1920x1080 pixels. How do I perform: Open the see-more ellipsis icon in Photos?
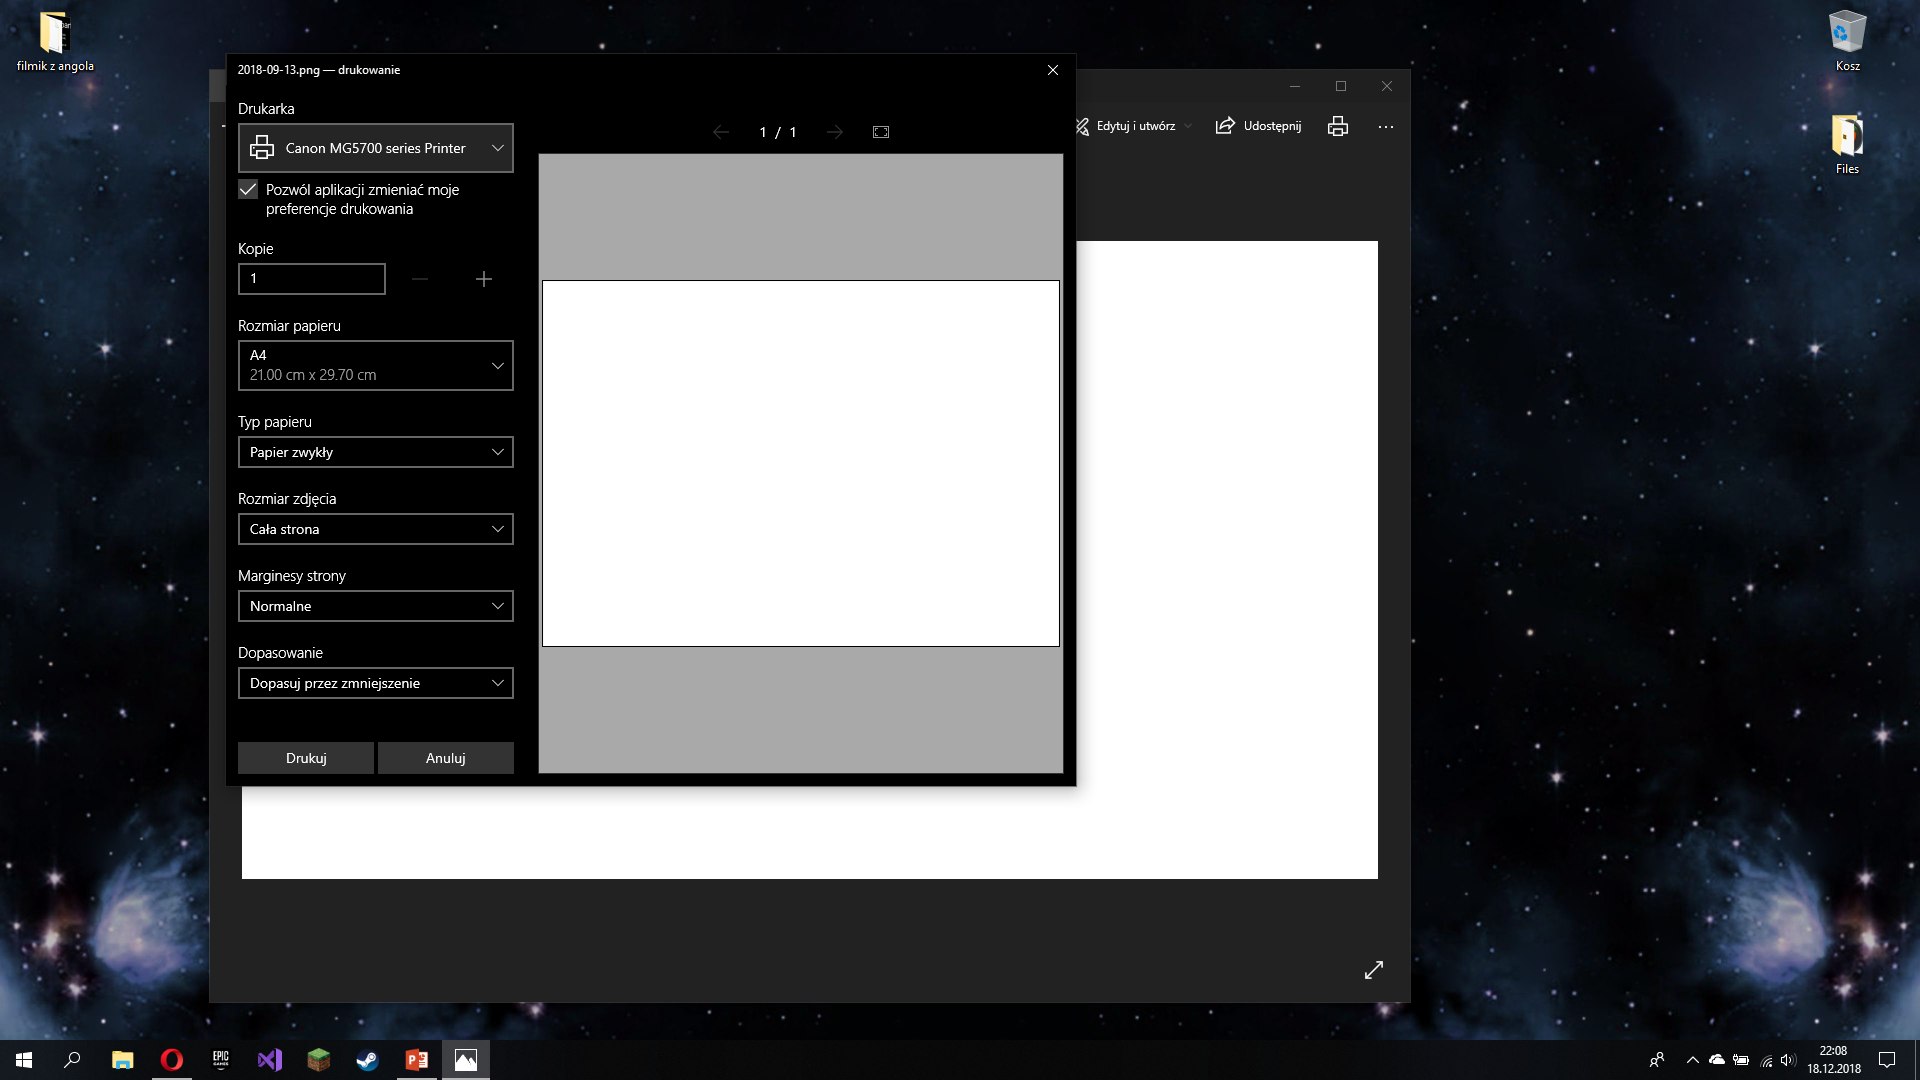click(x=1386, y=126)
